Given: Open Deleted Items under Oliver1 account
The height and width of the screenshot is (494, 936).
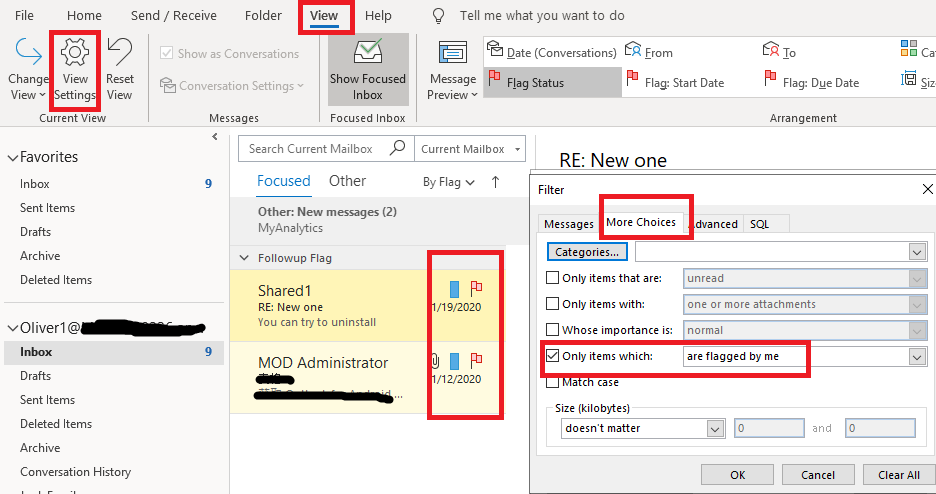Looking at the screenshot, I should point(56,424).
